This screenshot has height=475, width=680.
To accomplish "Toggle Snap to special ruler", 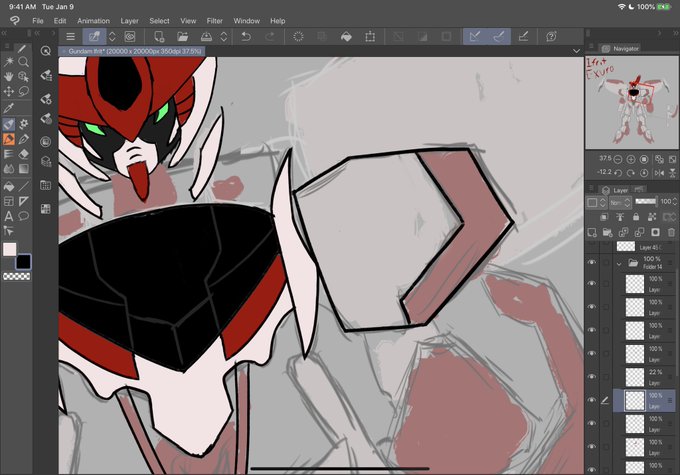I will (499, 36).
